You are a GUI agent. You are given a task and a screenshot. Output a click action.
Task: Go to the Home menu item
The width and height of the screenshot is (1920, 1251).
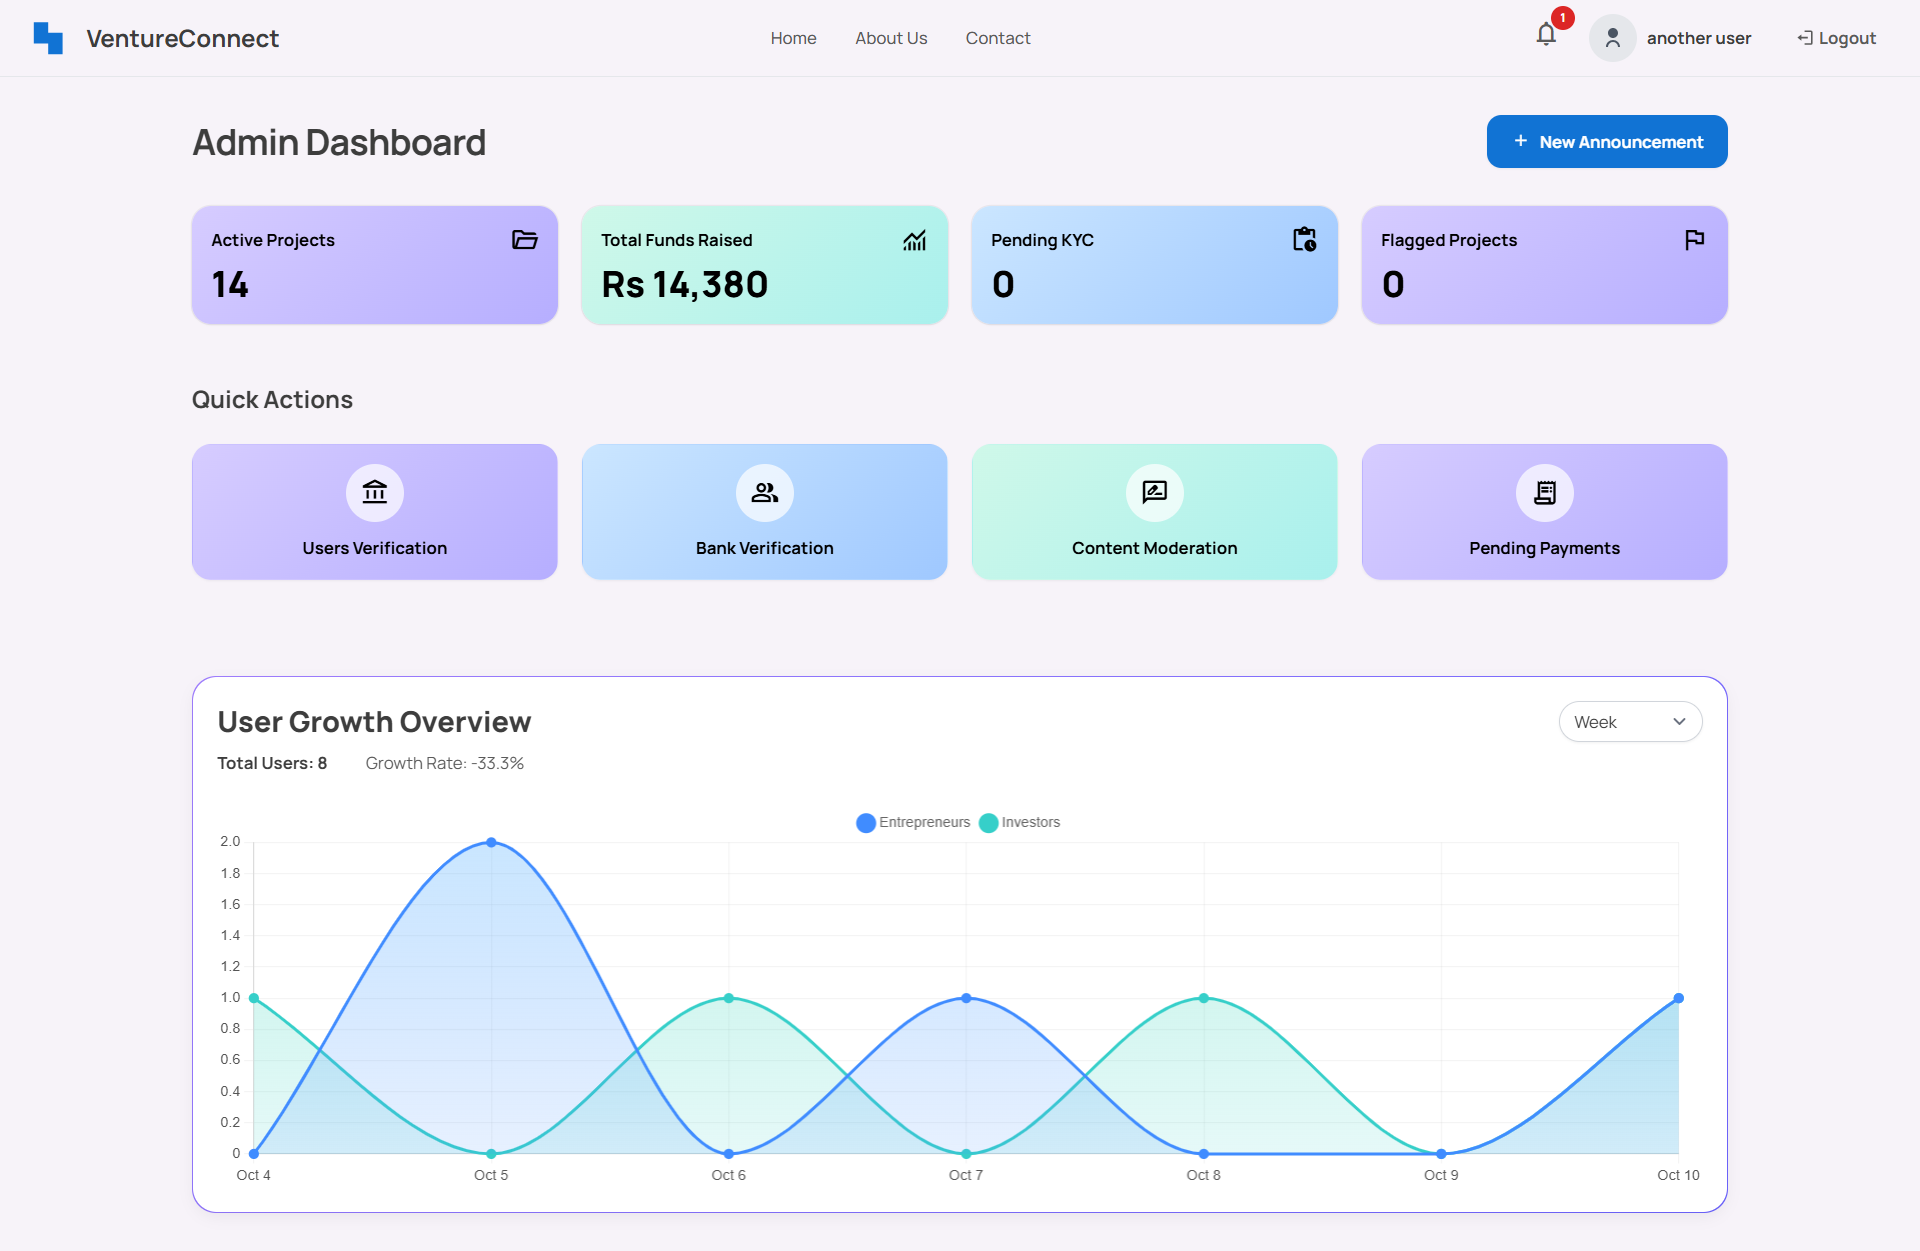(x=793, y=38)
